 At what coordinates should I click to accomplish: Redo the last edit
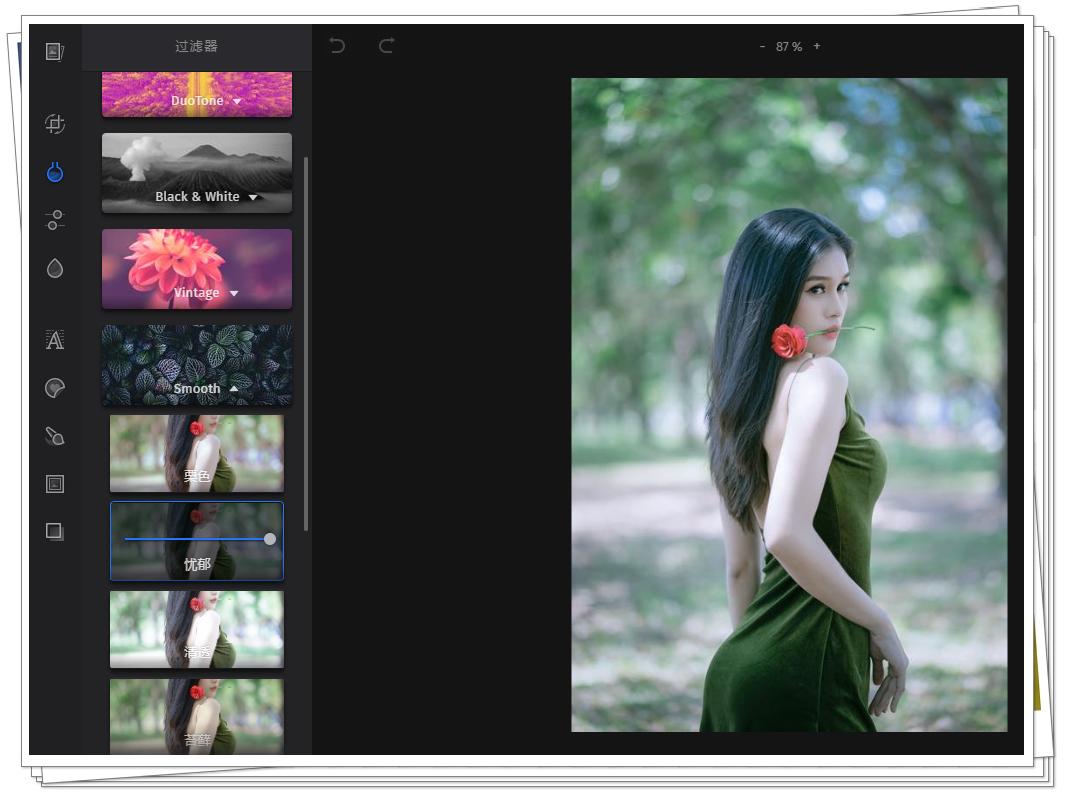coord(386,46)
